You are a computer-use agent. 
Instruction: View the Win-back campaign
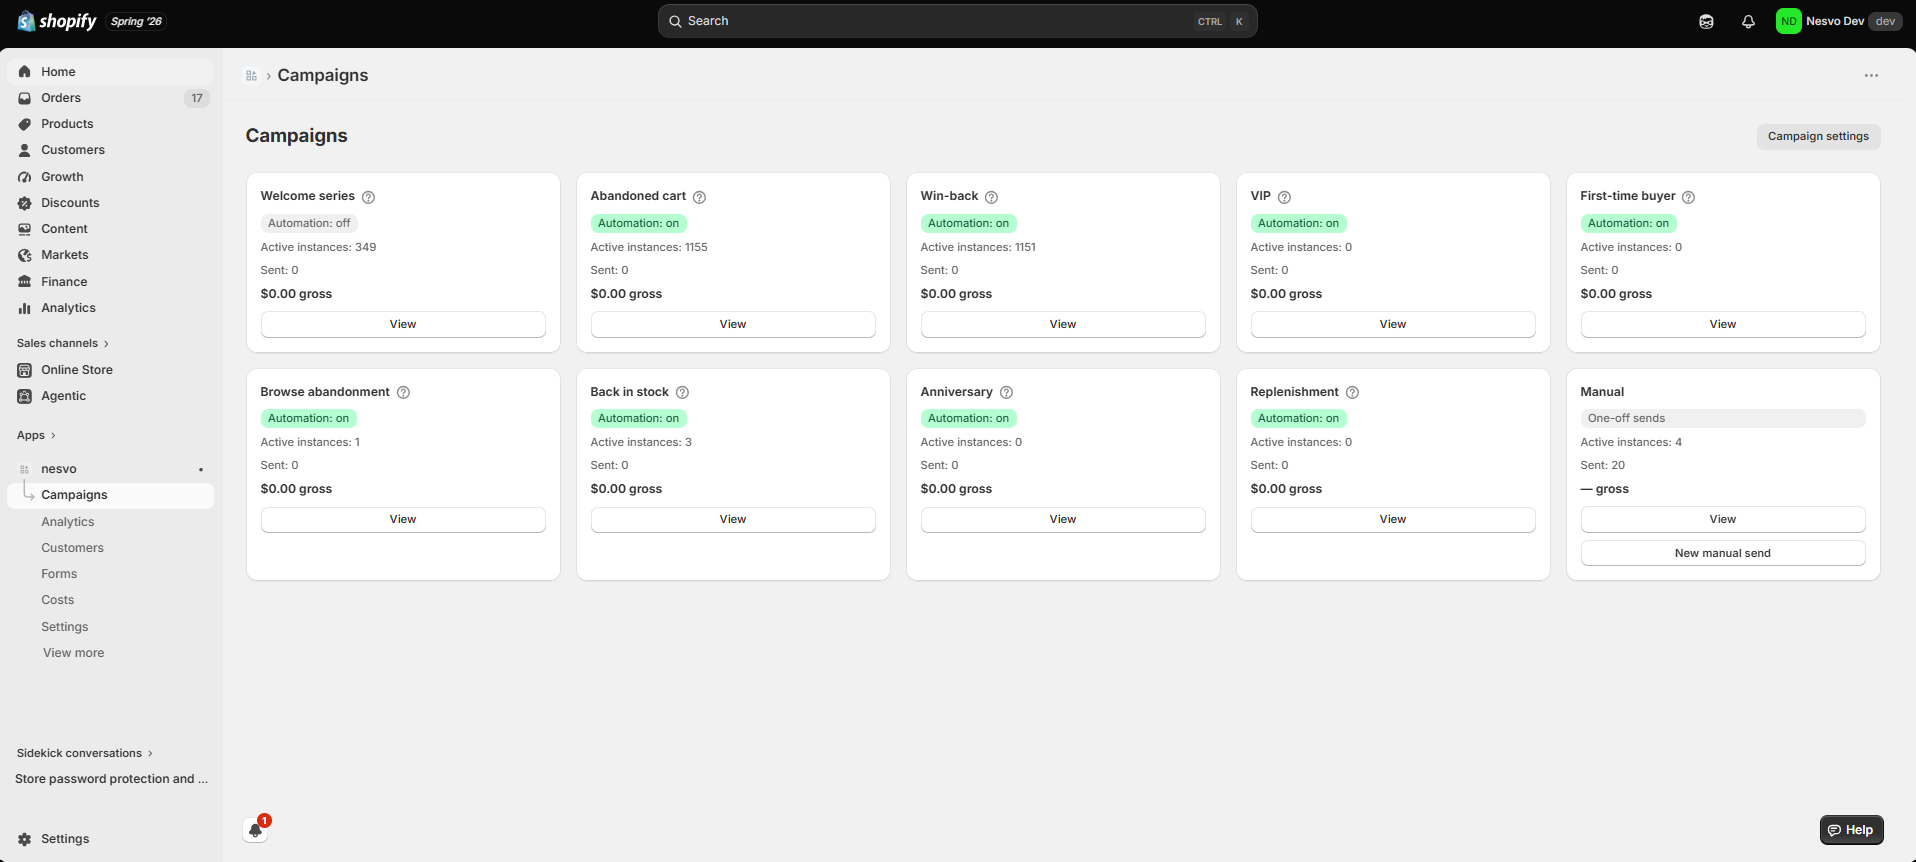pyautogui.click(x=1063, y=324)
